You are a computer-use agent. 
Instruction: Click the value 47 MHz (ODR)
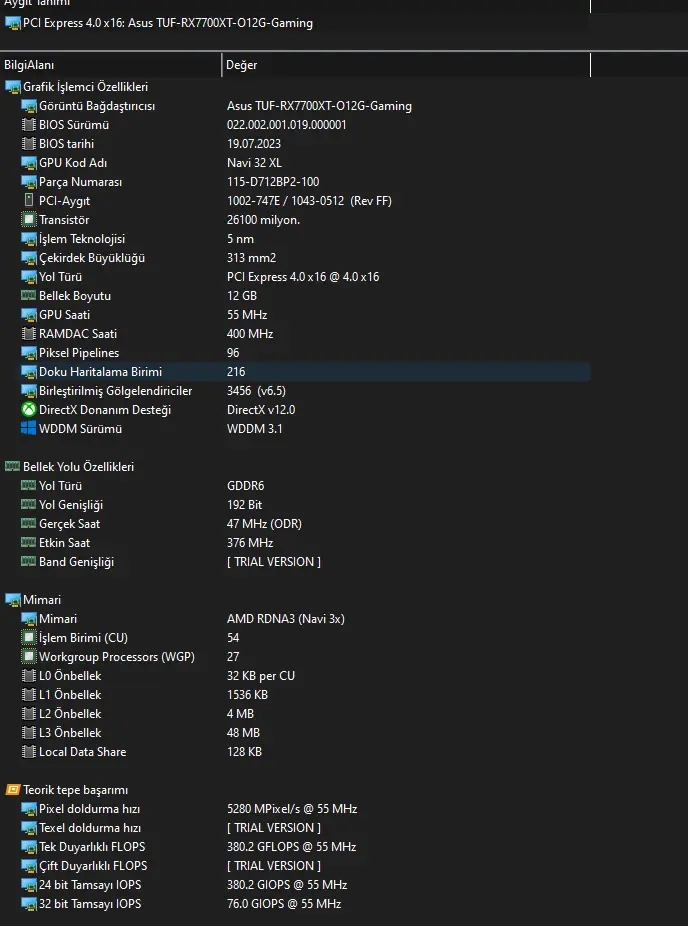click(x=264, y=524)
